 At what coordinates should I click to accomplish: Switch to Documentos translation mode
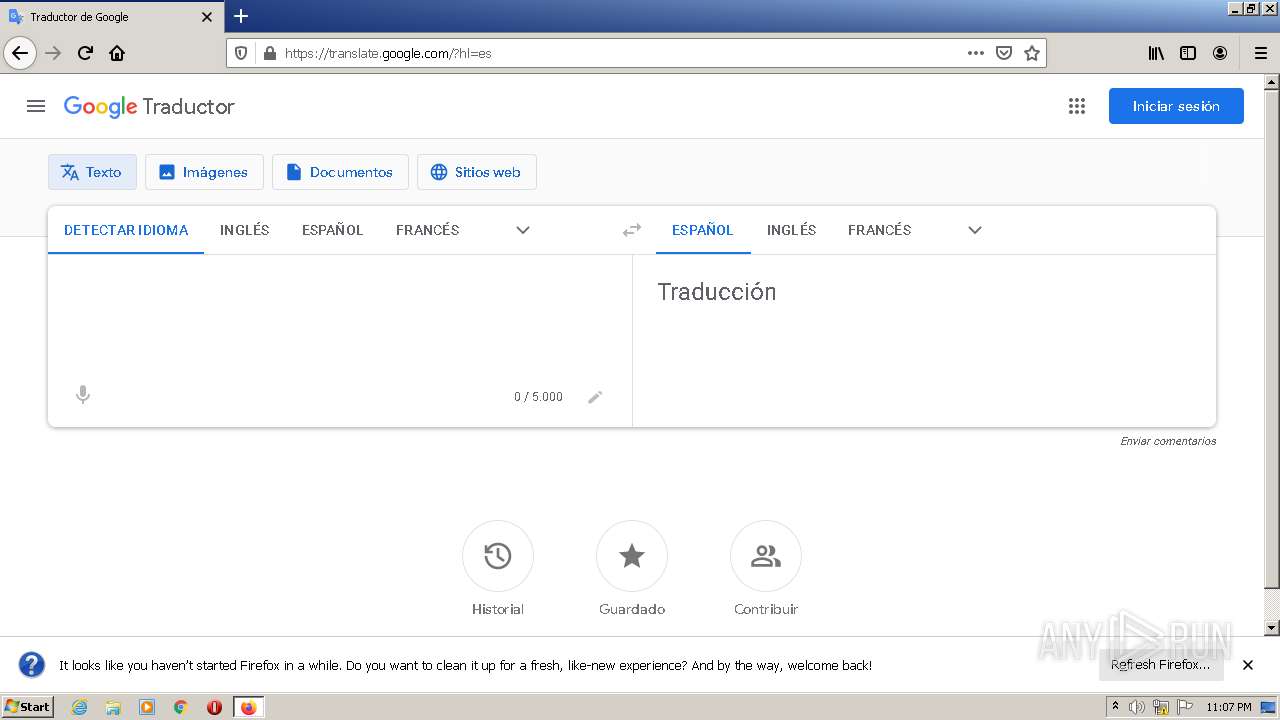340,172
